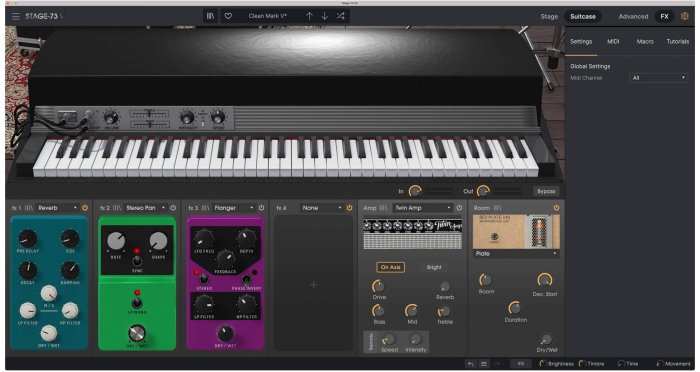Open fx 3 preset library icon
The width and height of the screenshot is (700, 372).
pos(205,208)
